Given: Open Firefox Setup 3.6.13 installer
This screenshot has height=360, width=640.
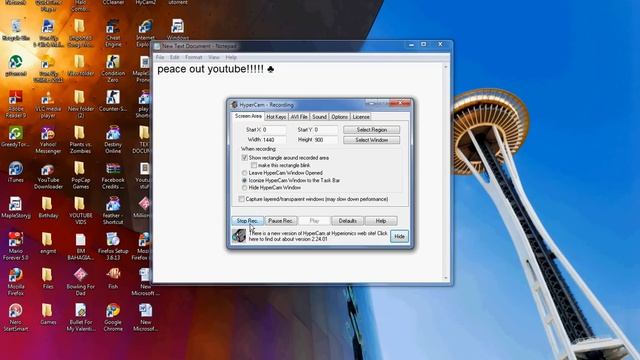Looking at the screenshot, I should pos(113,246).
